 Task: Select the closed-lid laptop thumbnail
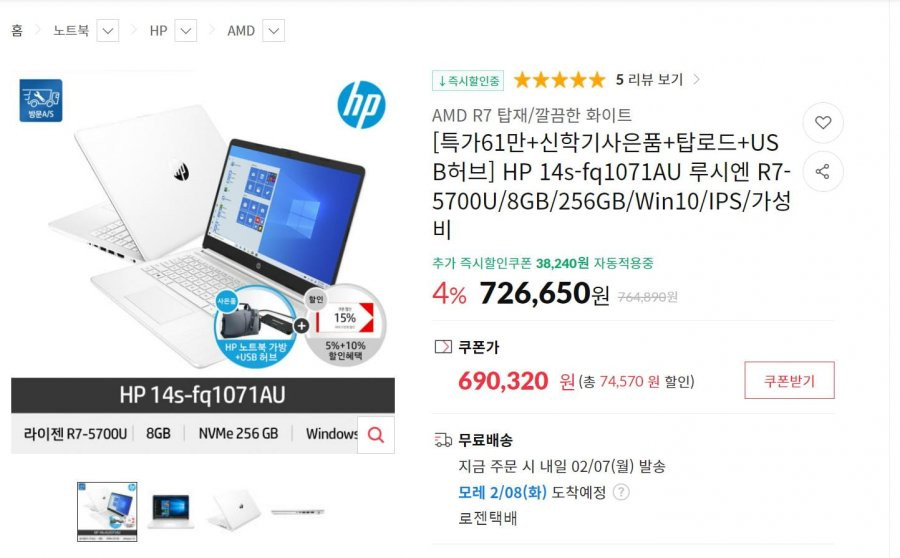(233, 510)
